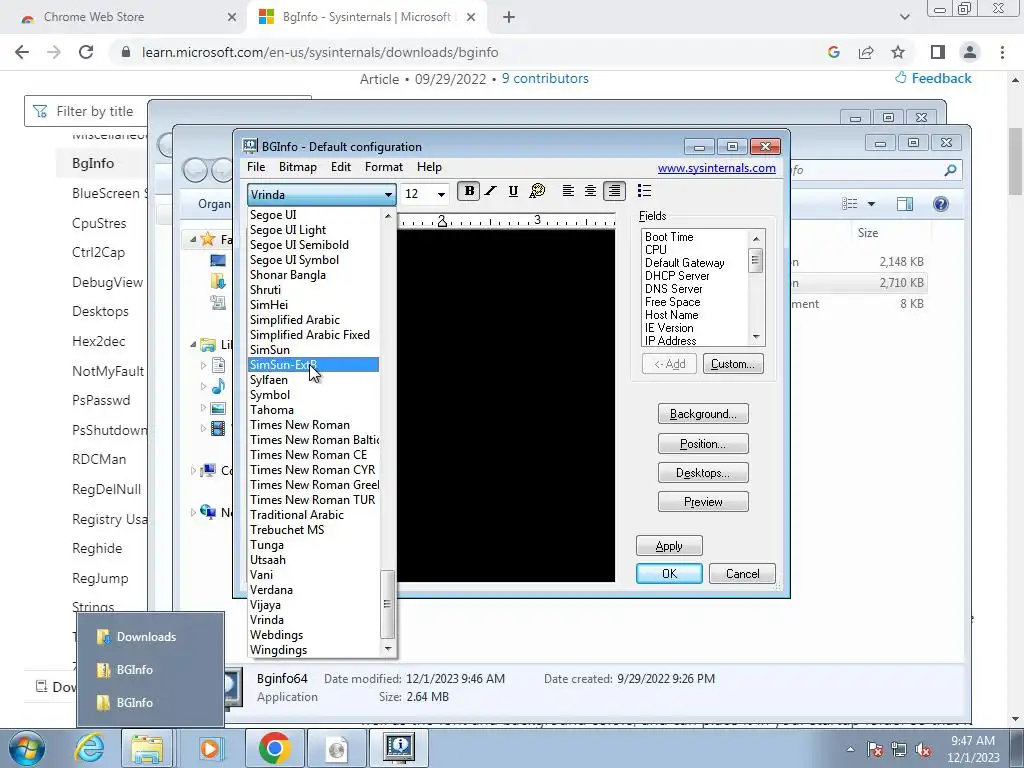Viewport: 1024px width, 768px height.
Task: Open the Help menu in BGInfo
Action: click(429, 167)
